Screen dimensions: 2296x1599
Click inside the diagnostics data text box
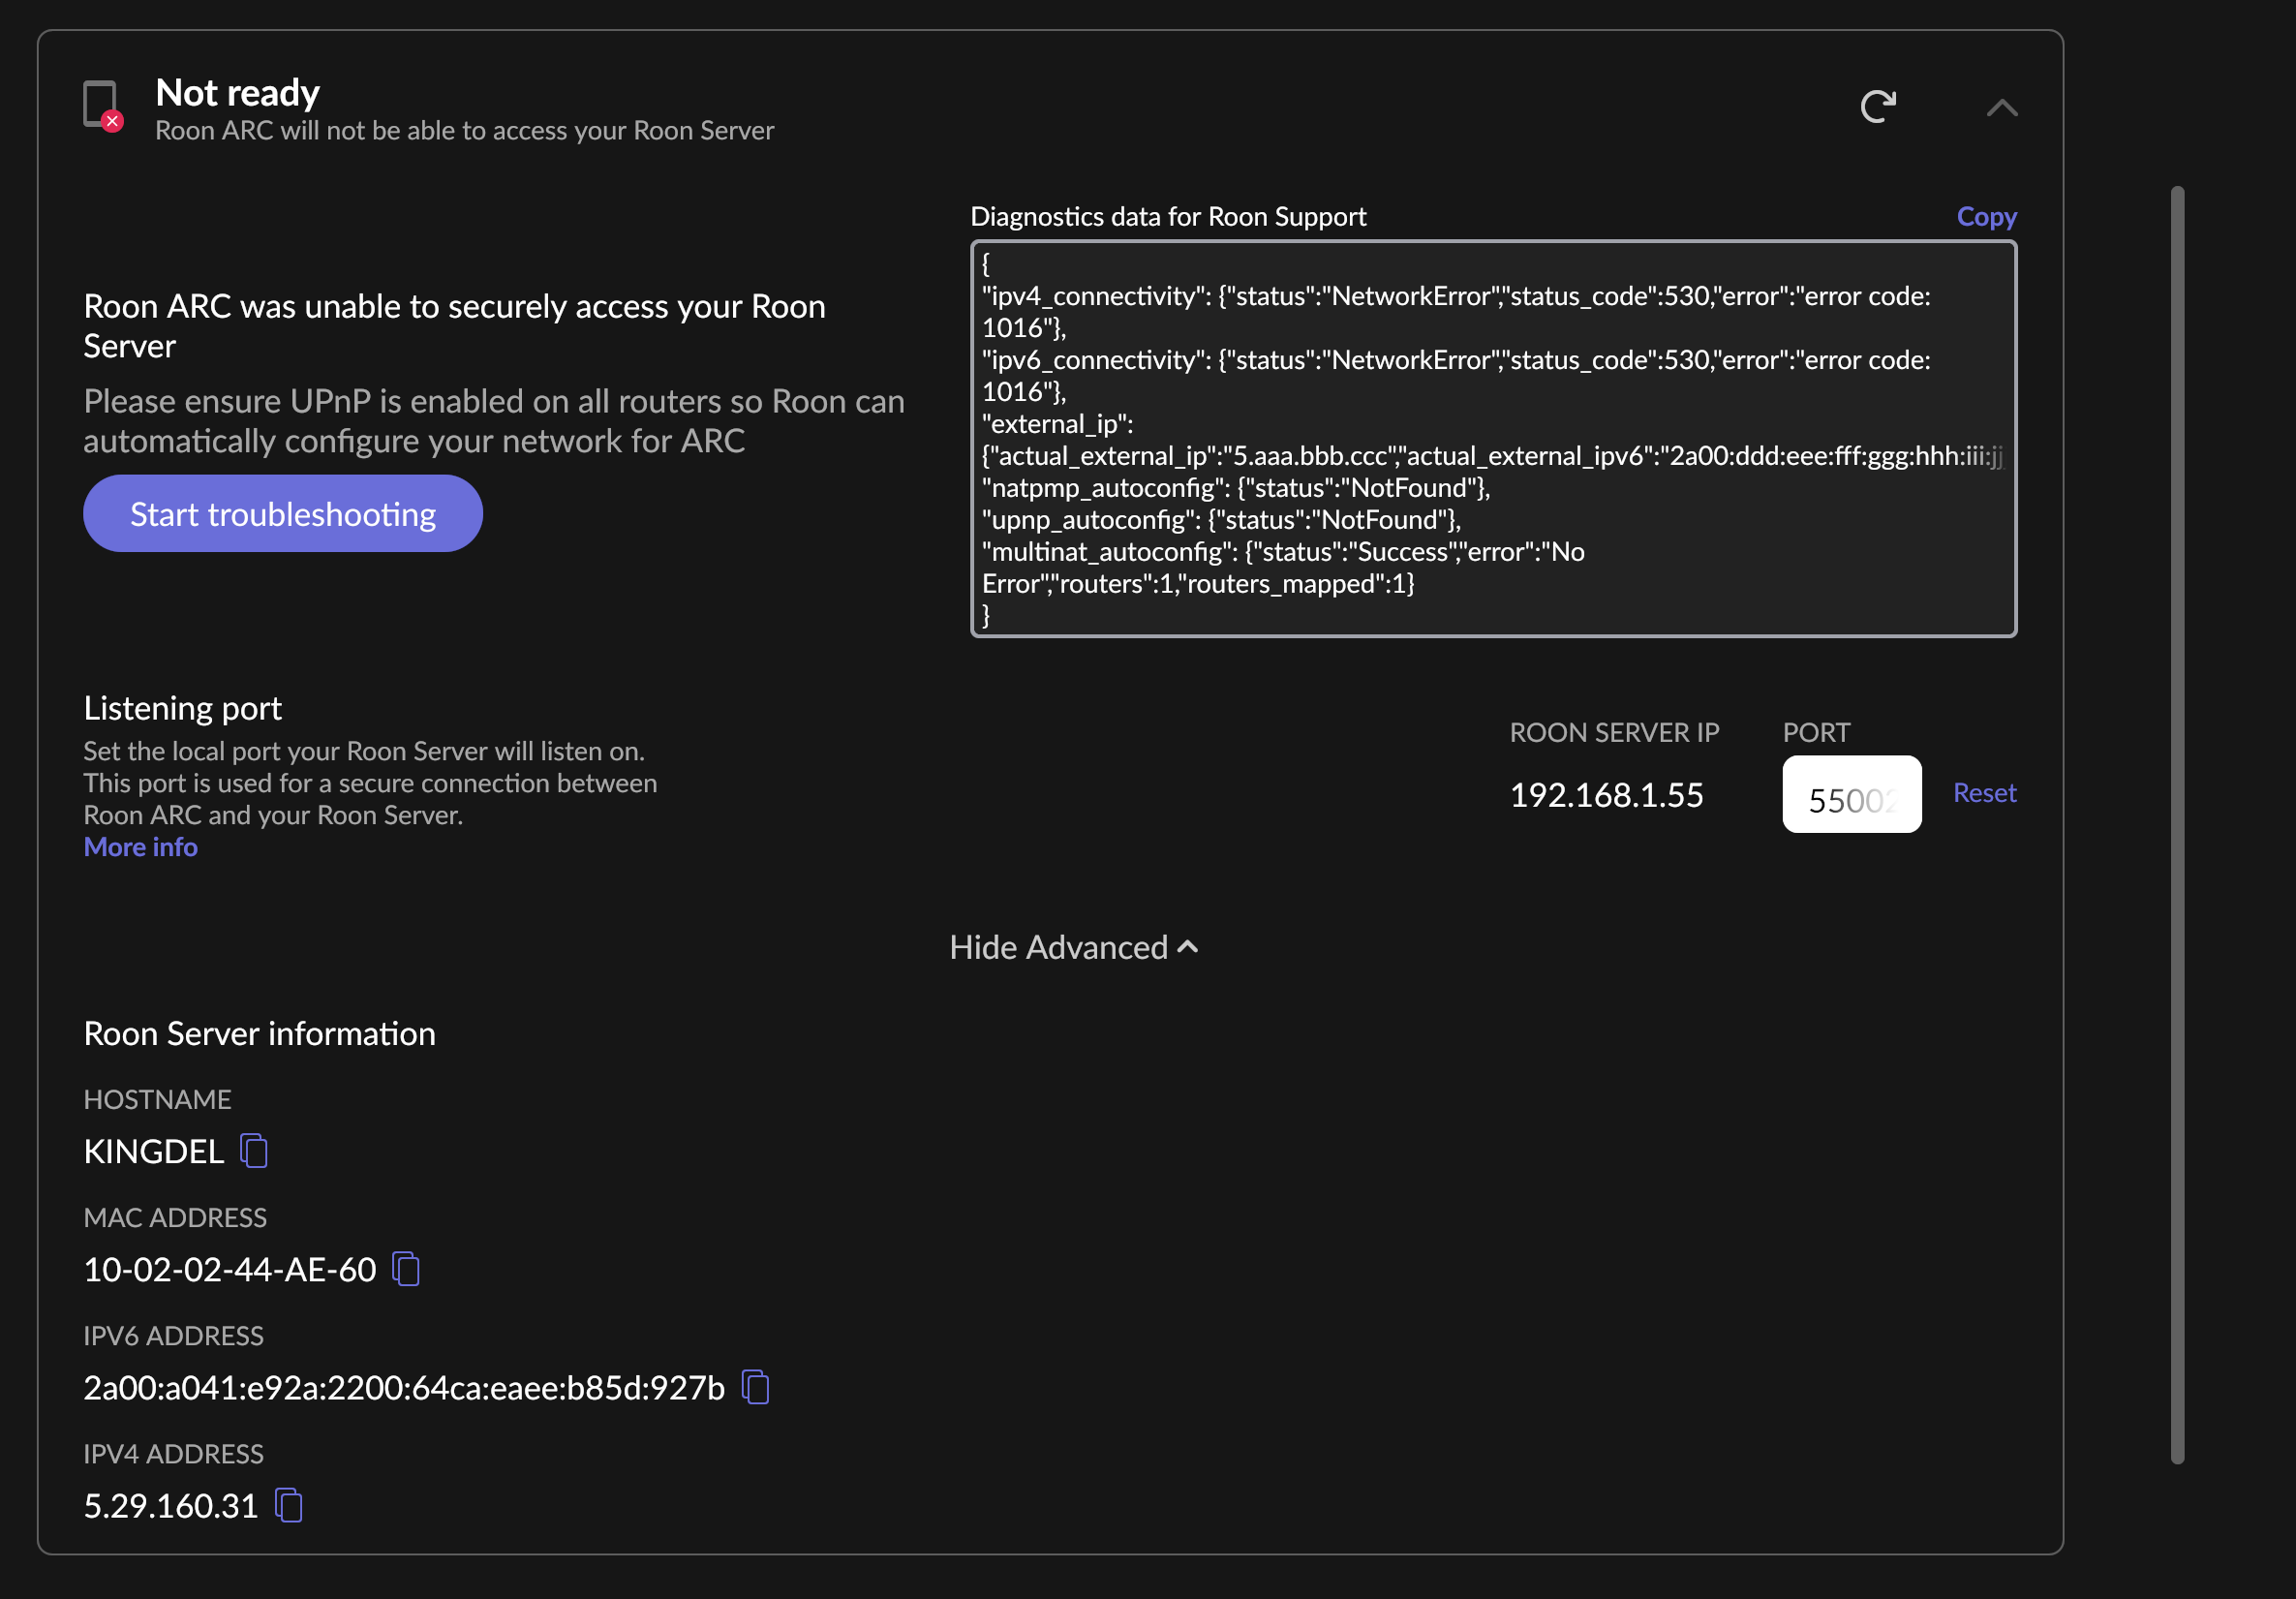tap(1492, 438)
